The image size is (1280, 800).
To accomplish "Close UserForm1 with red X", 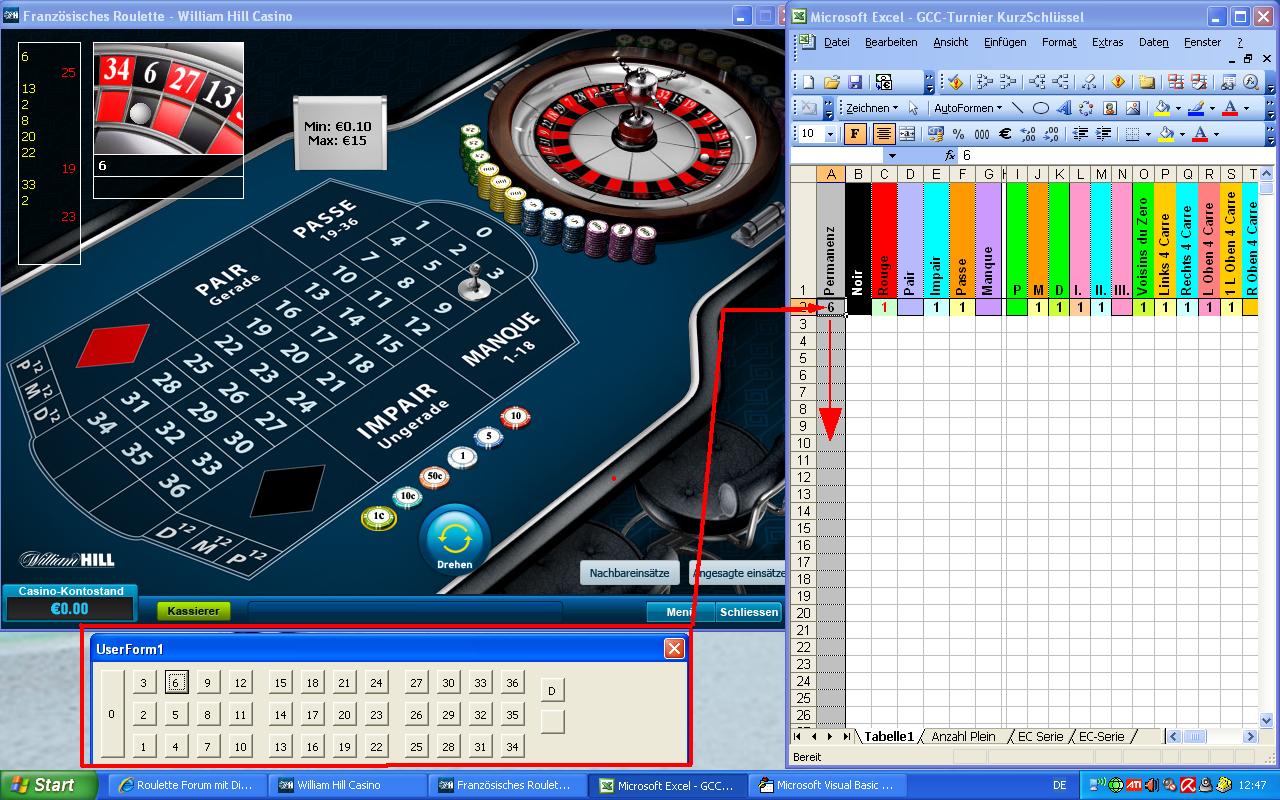I will (x=674, y=649).
